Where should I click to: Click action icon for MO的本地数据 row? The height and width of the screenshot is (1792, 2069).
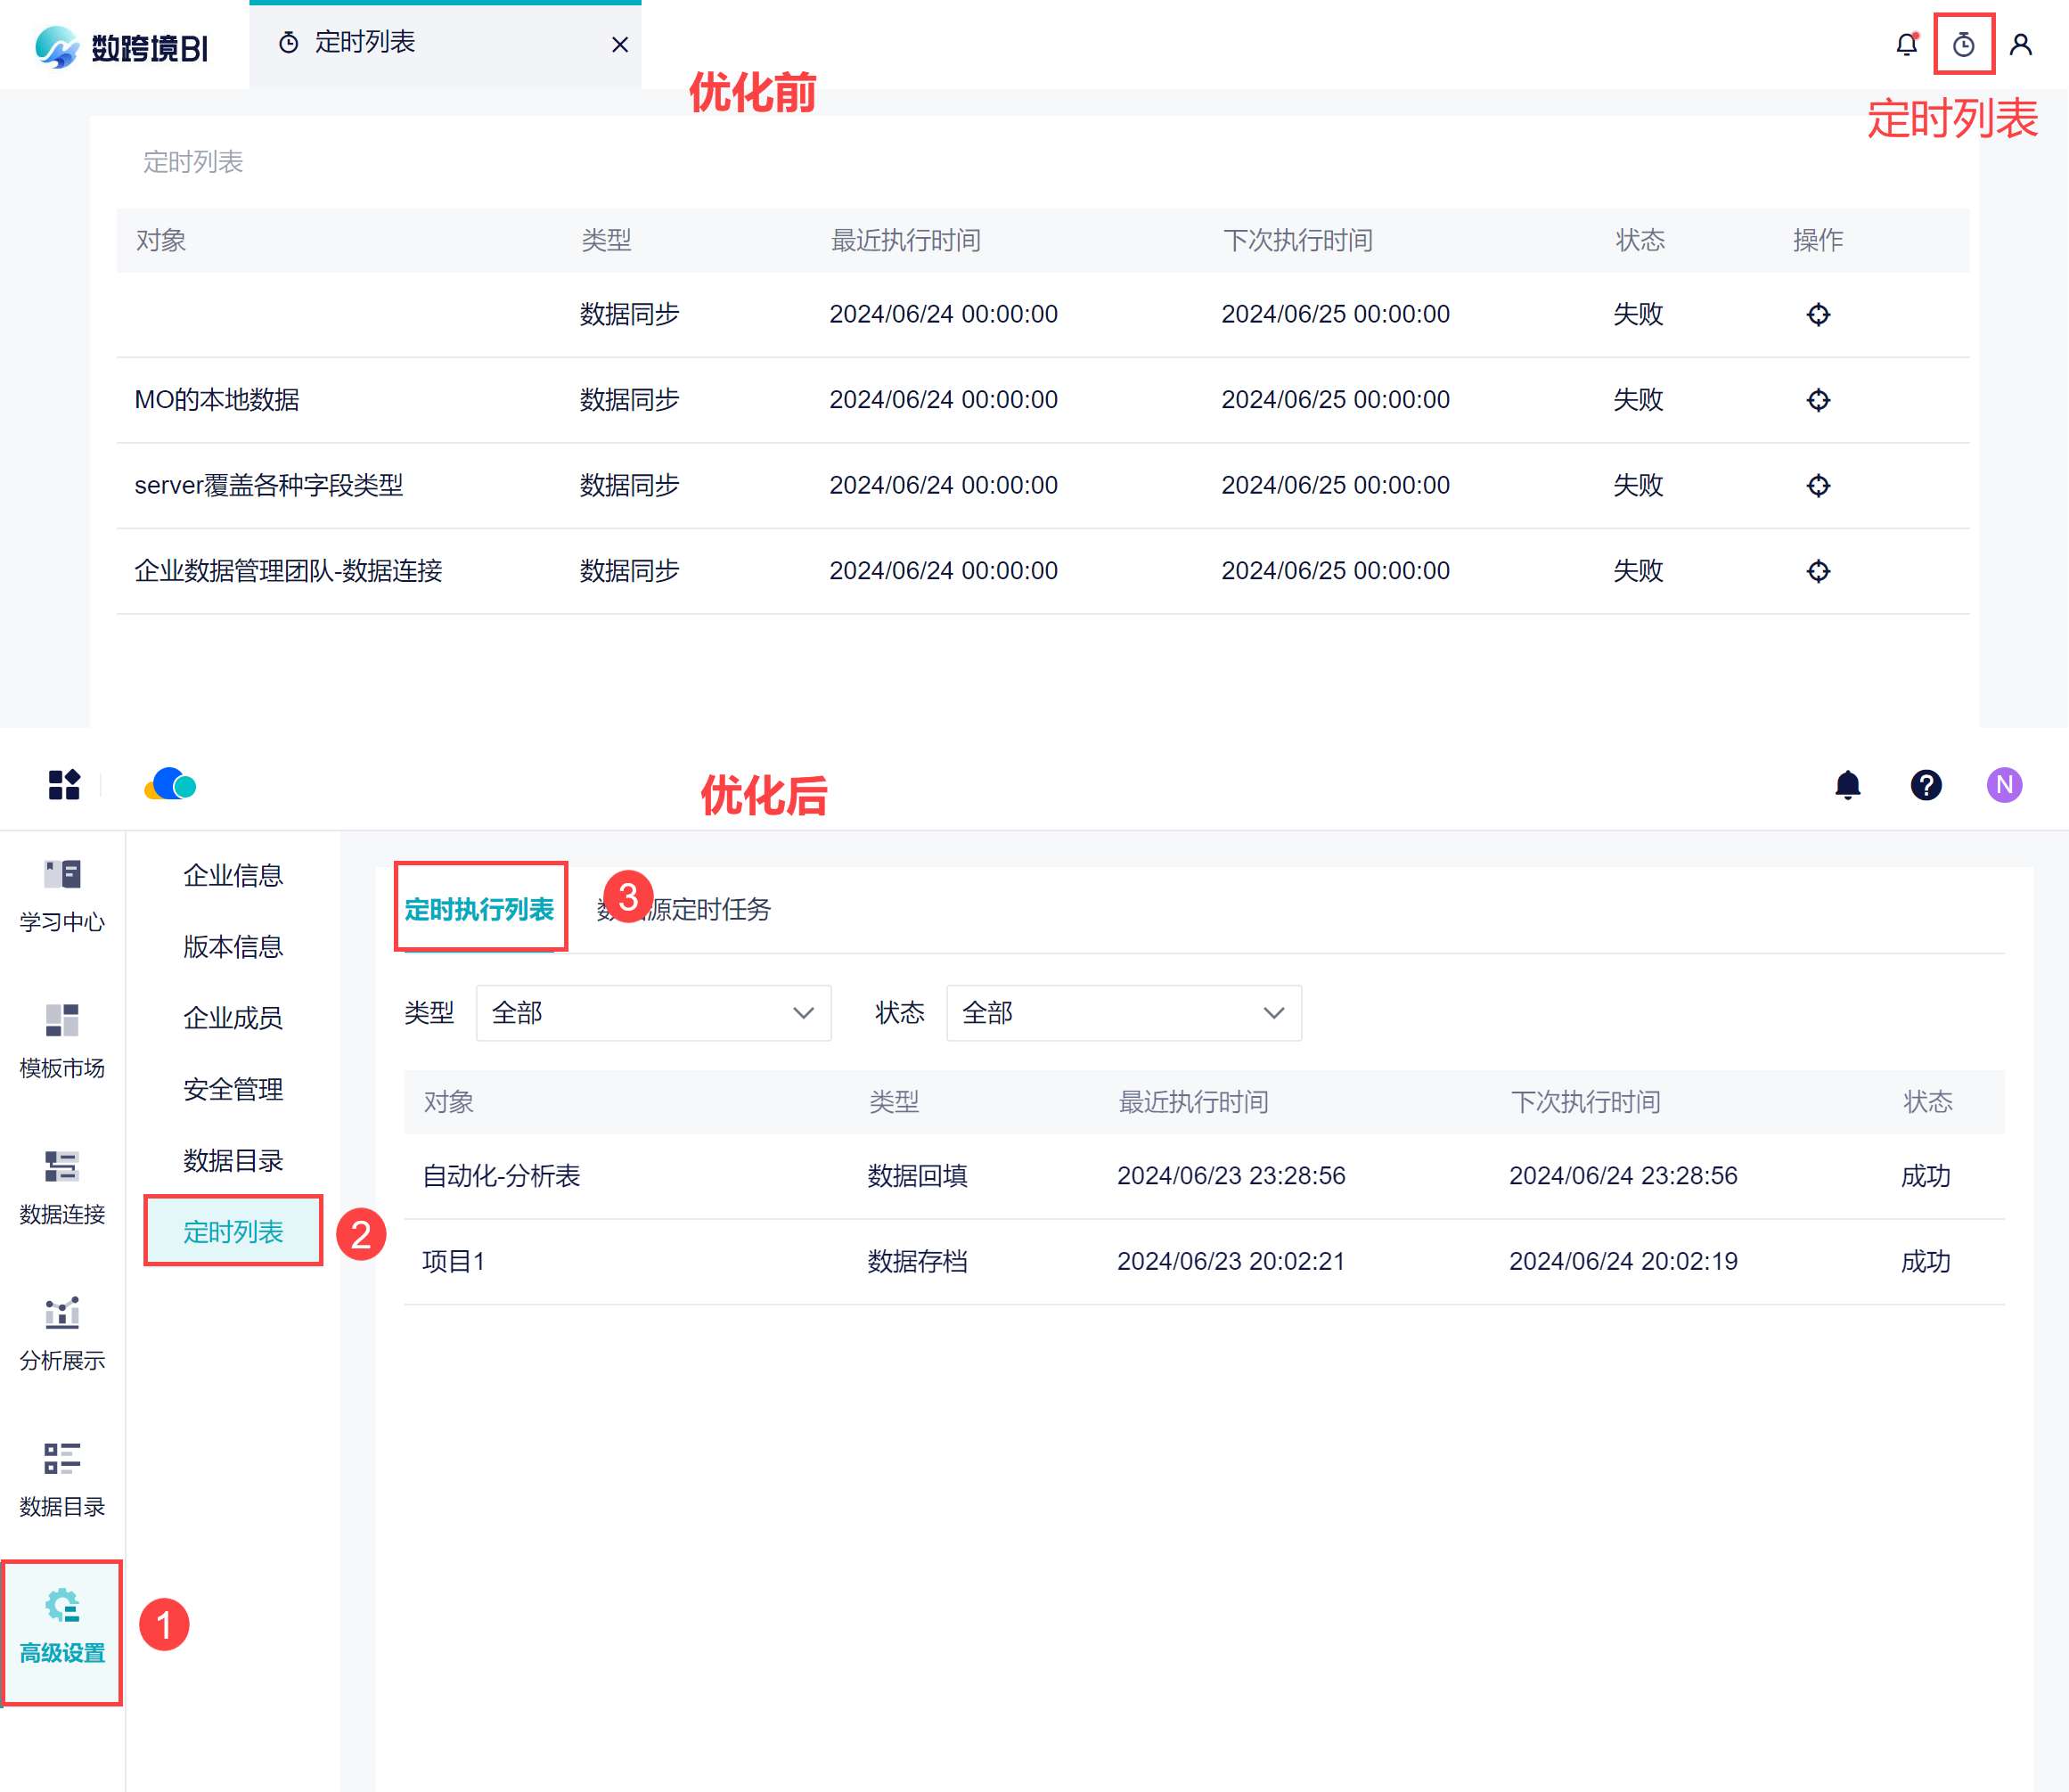[1818, 400]
